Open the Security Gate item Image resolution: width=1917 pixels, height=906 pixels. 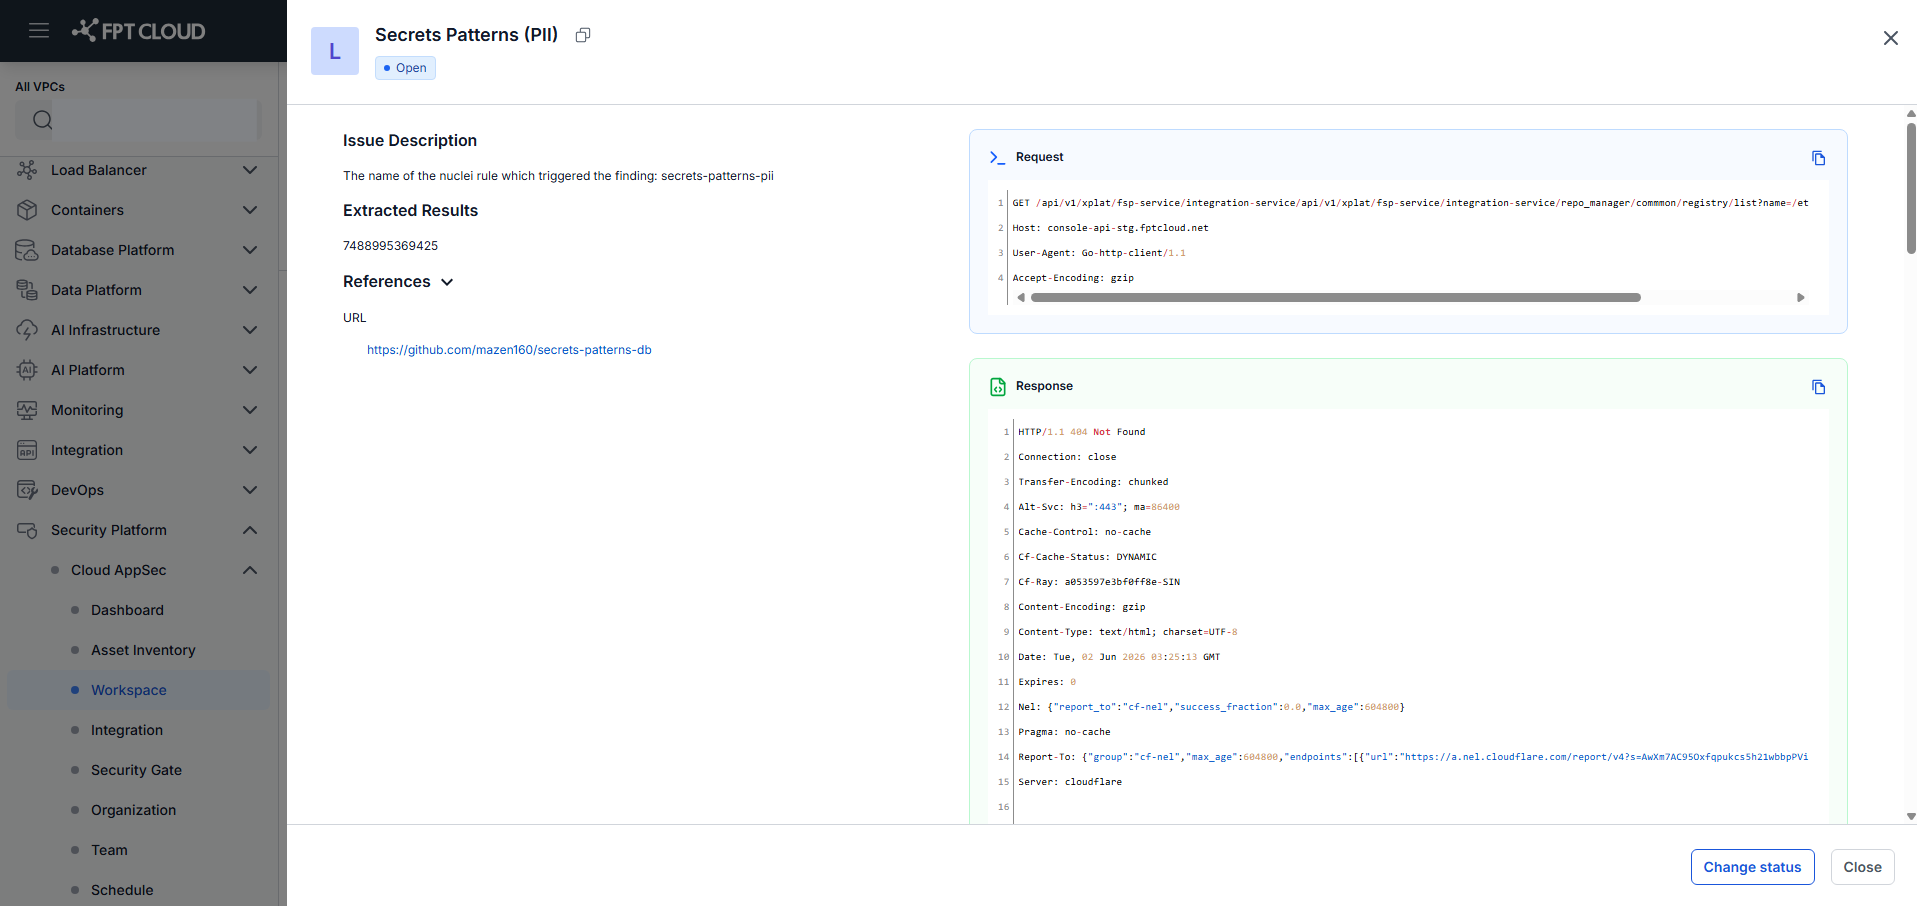(138, 770)
